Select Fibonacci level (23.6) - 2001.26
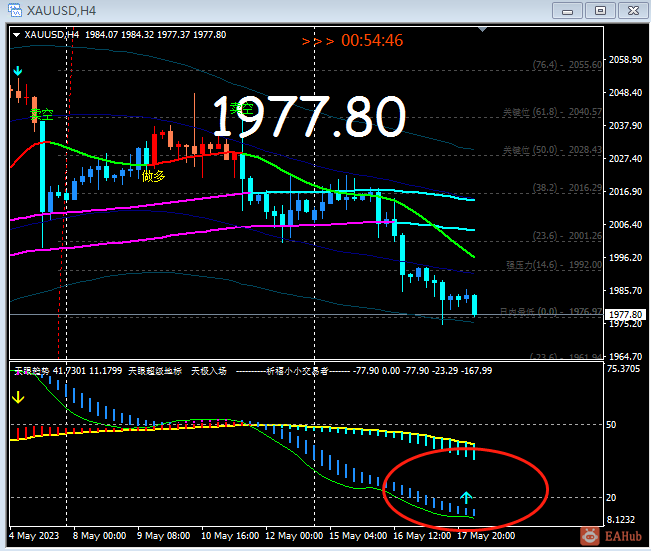The height and width of the screenshot is (551, 651). click(x=567, y=236)
